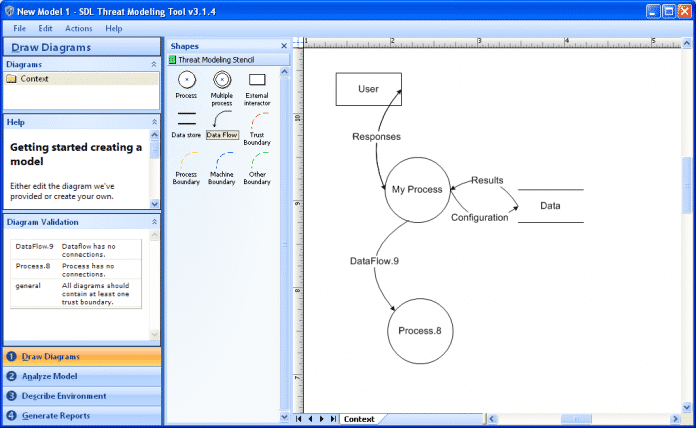The image size is (696, 428).
Task: Open the Help menu
Action: coord(114,28)
